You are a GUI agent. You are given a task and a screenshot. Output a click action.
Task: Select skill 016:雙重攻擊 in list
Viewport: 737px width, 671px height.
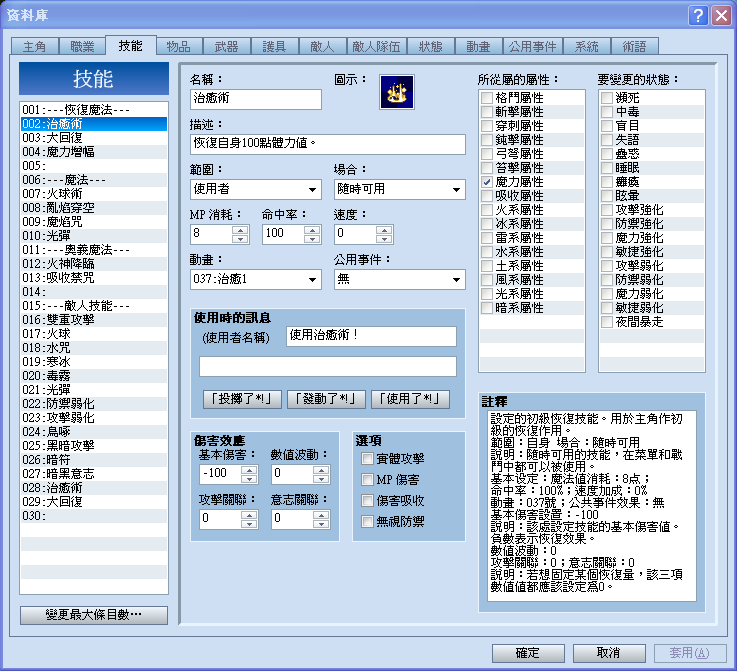[94, 320]
